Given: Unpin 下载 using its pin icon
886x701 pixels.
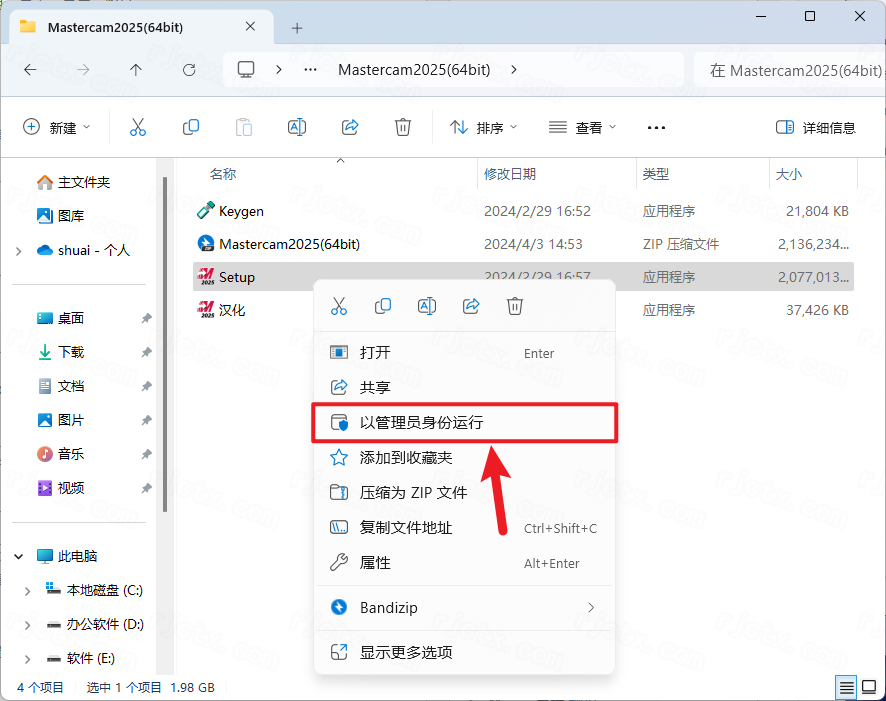Looking at the screenshot, I should [x=146, y=352].
